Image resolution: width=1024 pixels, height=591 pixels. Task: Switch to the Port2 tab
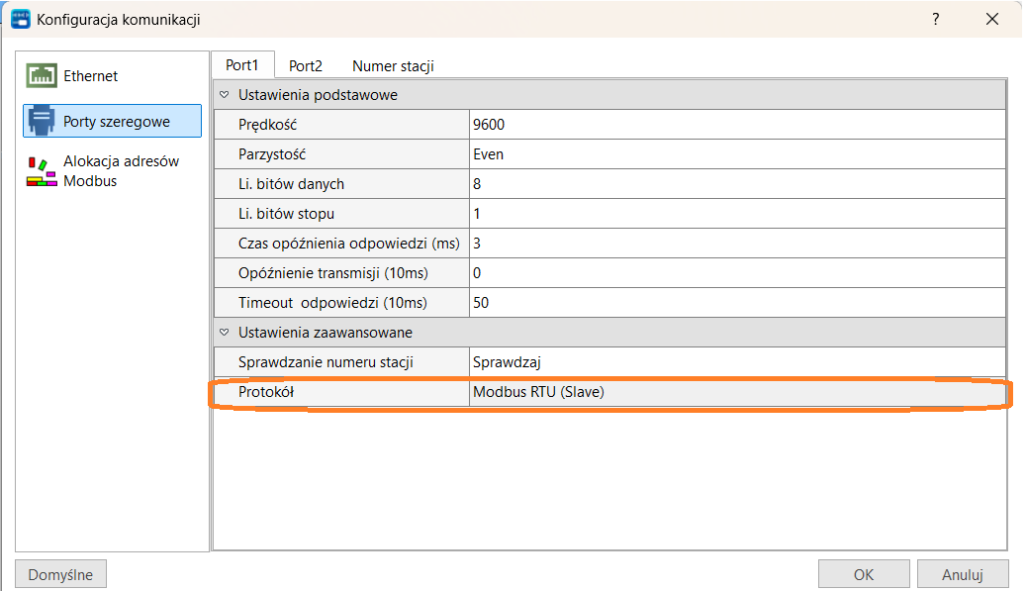click(306, 66)
